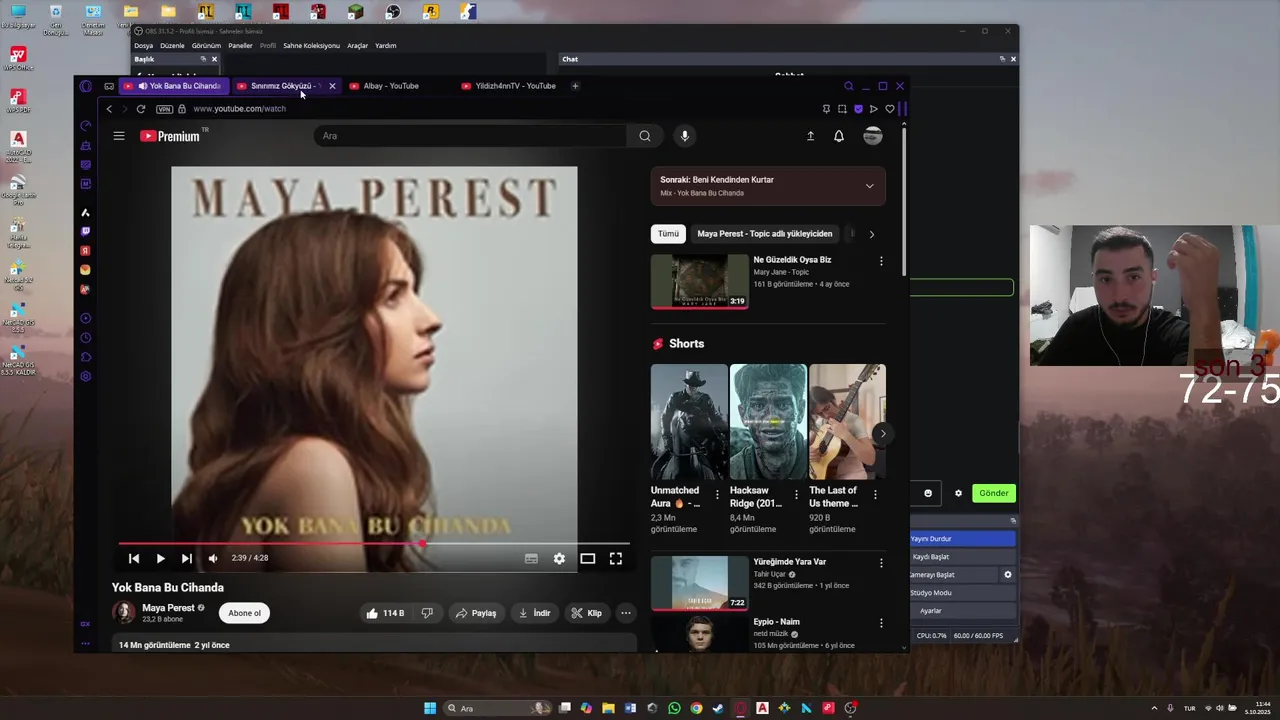Viewport: 1280px width, 720px height.
Task: Select the Tümü filter chip
Action: (668, 234)
